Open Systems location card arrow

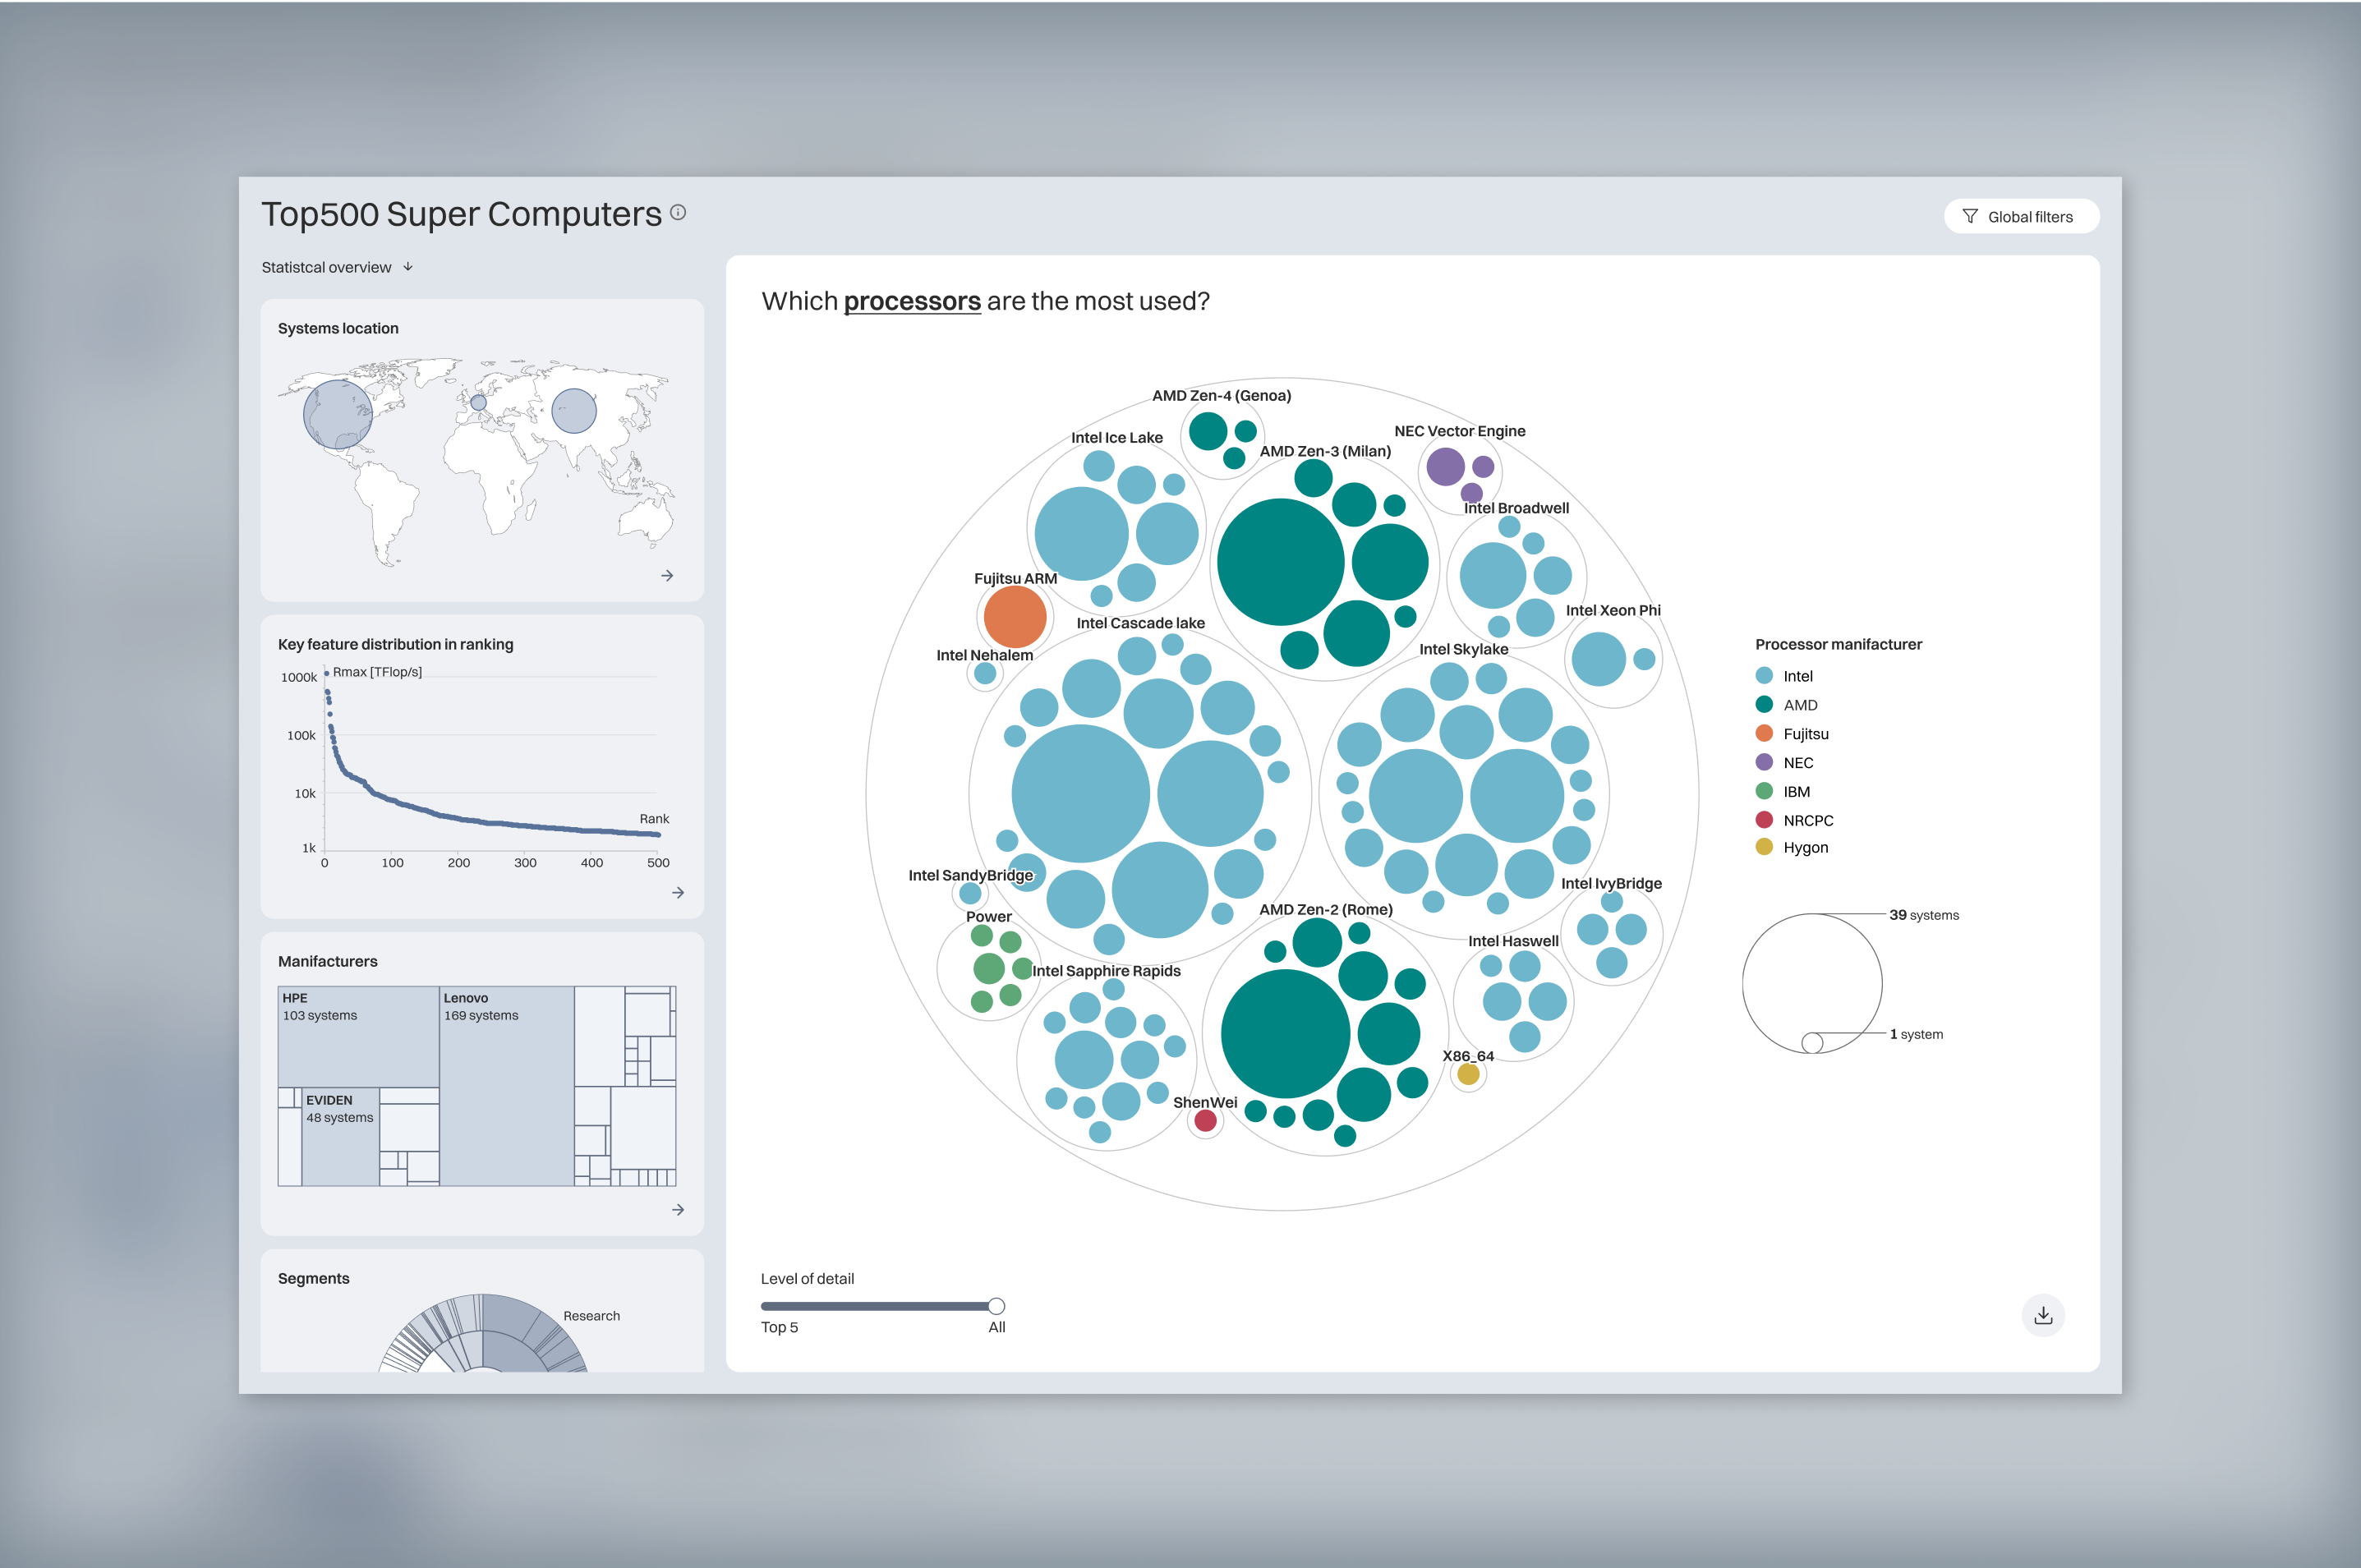(x=667, y=576)
